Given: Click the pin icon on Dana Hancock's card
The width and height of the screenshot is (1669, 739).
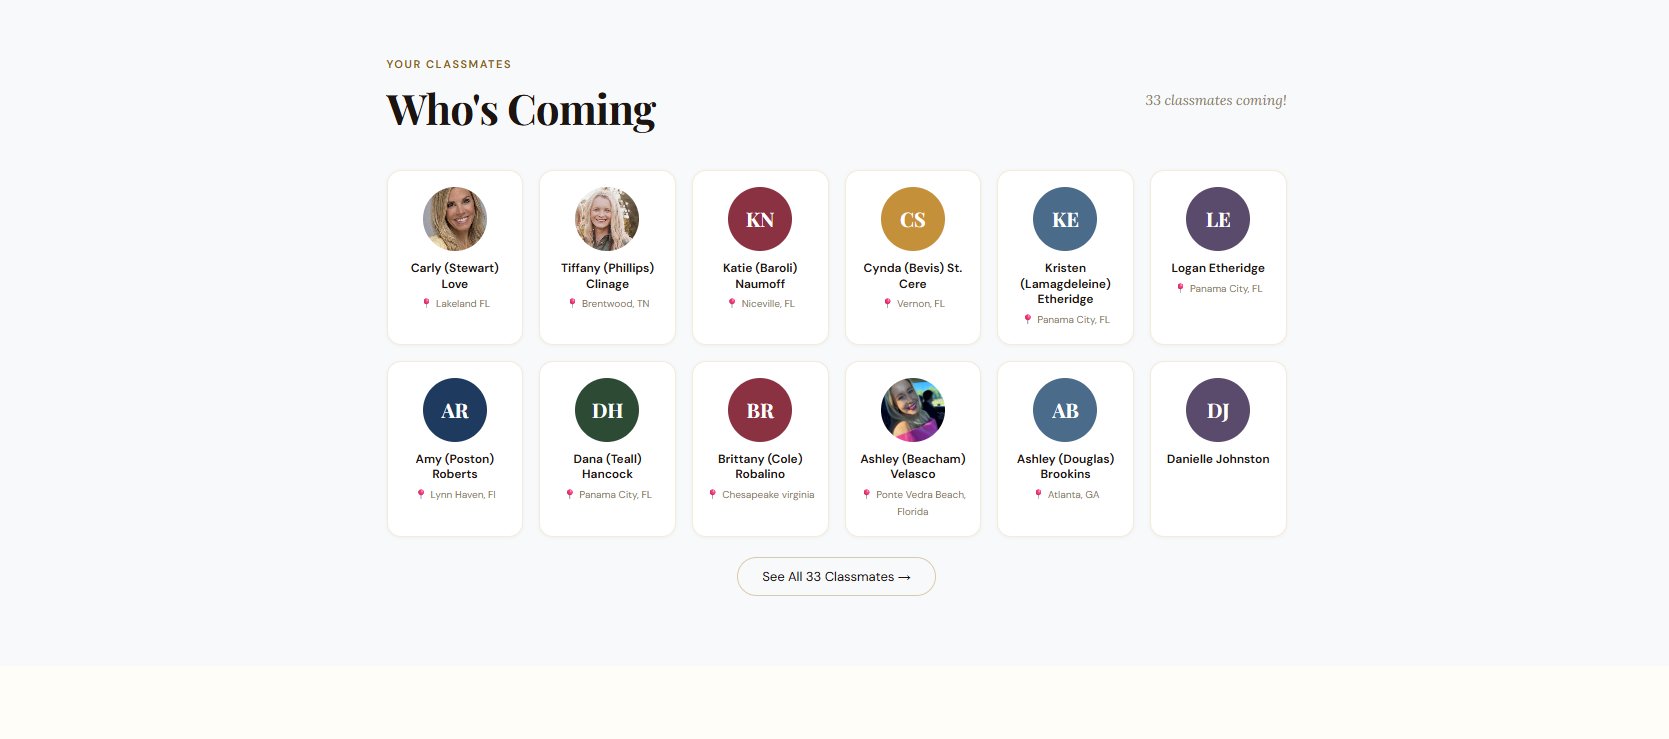Looking at the screenshot, I should [x=570, y=494].
